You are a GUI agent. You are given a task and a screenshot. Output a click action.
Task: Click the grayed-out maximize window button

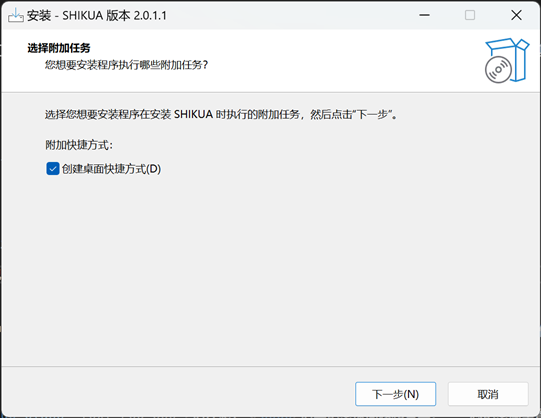[x=470, y=15]
